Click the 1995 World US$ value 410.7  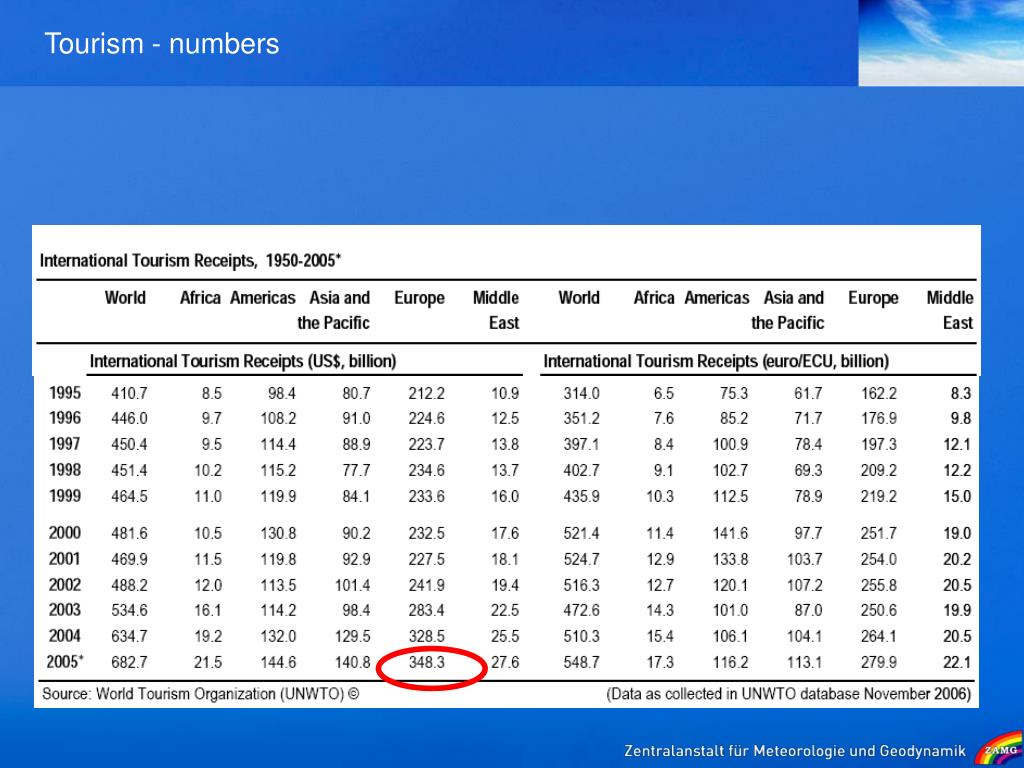(129, 394)
